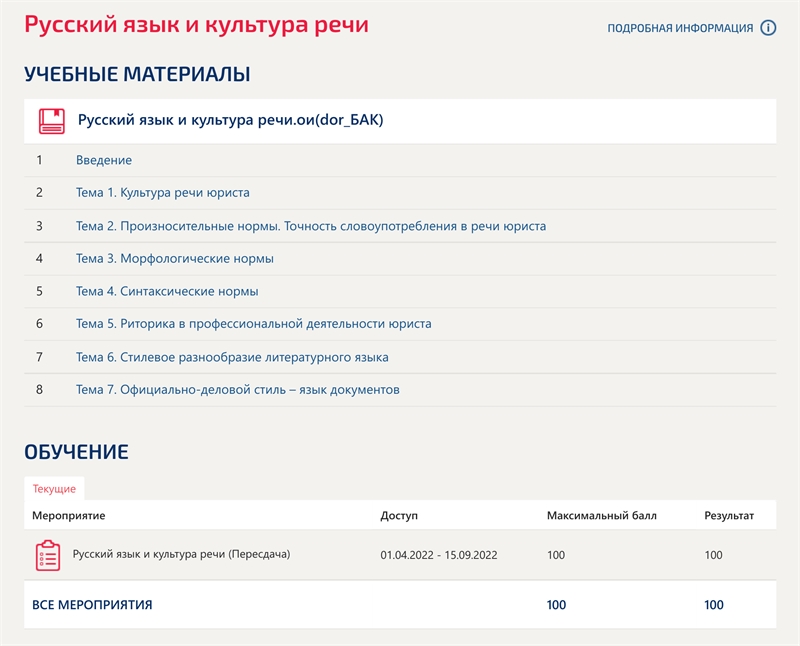Screen dimensions: 800x646
Task: Open Тема 7. Официально-деловой стиль link
Action: tap(238, 390)
